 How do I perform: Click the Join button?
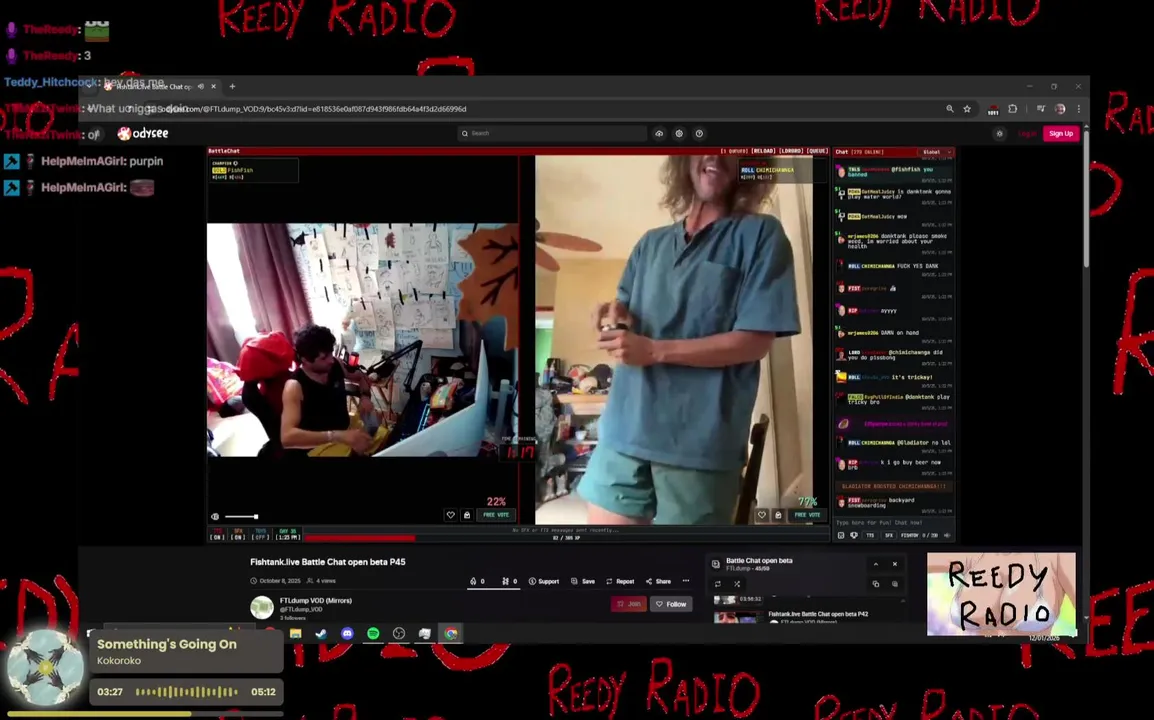tap(629, 604)
